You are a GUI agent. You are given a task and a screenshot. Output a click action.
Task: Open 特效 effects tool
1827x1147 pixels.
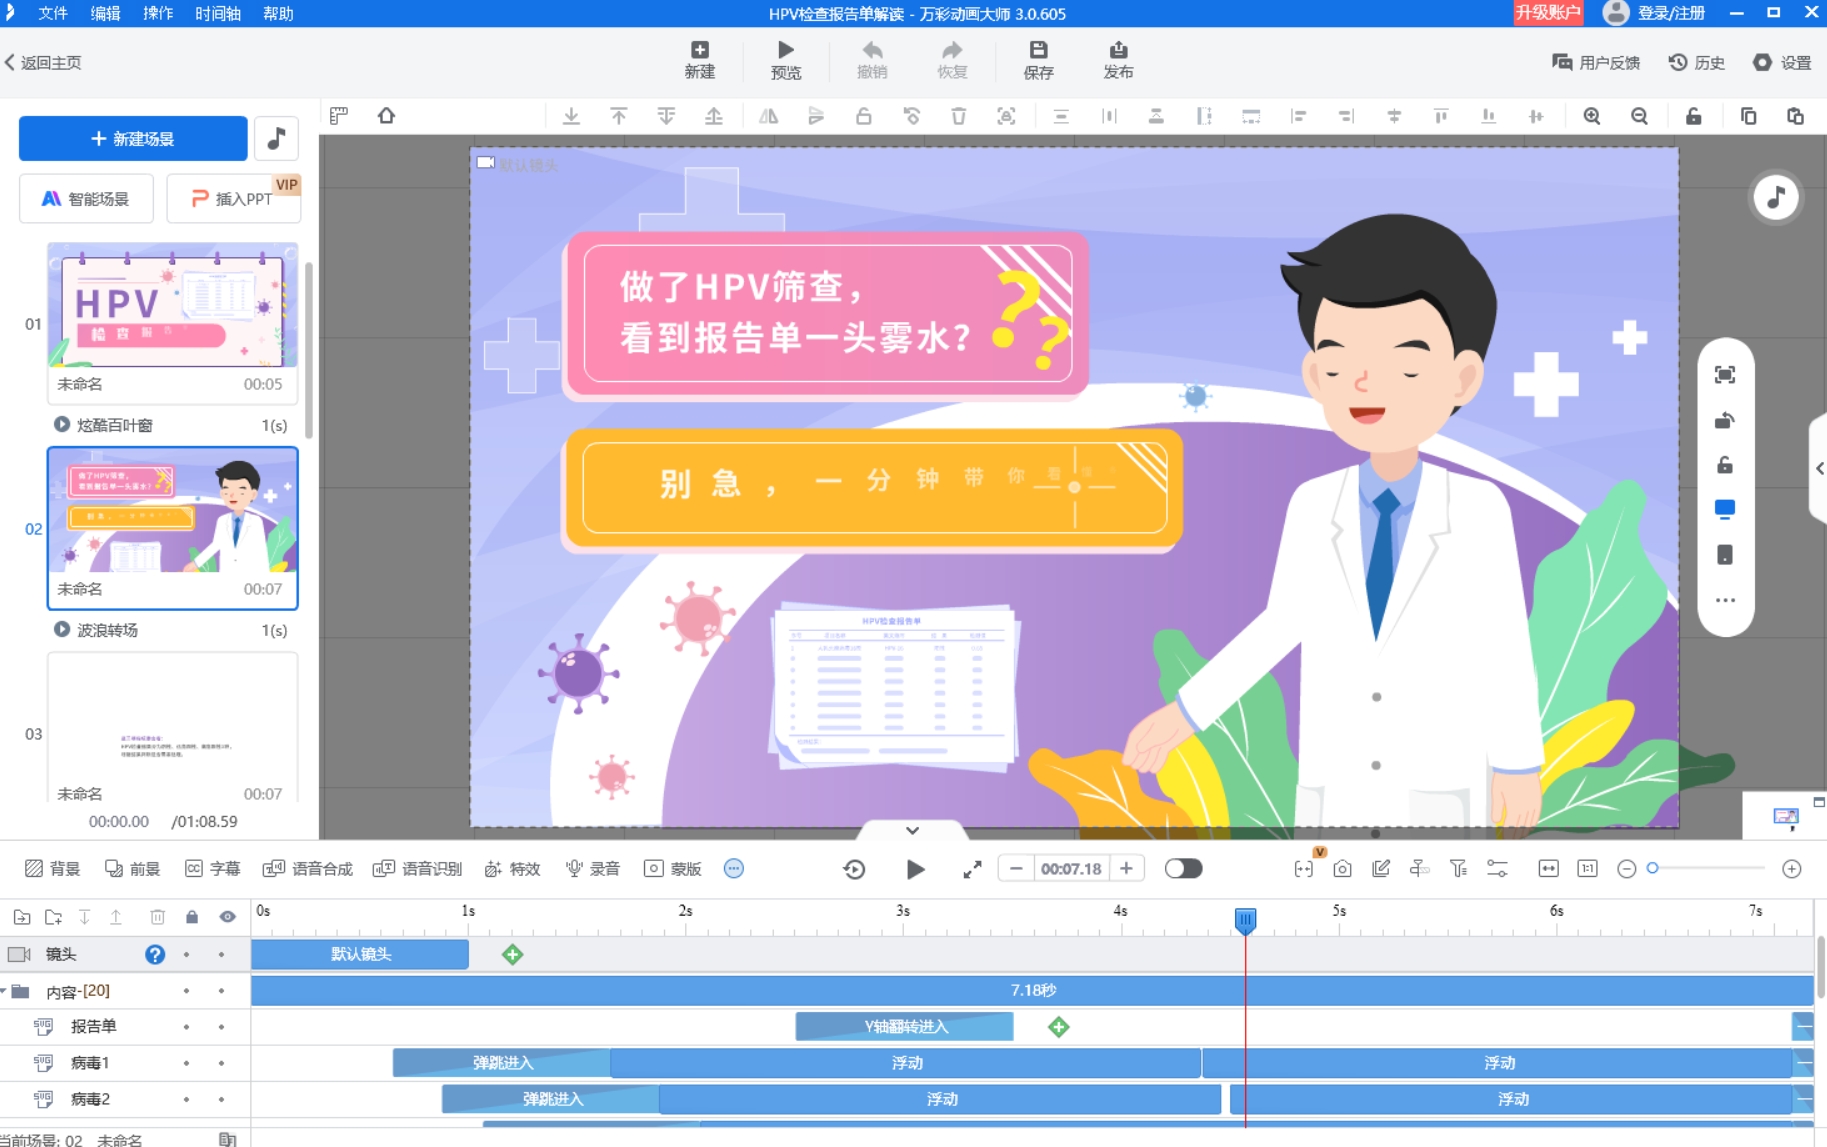coord(512,868)
